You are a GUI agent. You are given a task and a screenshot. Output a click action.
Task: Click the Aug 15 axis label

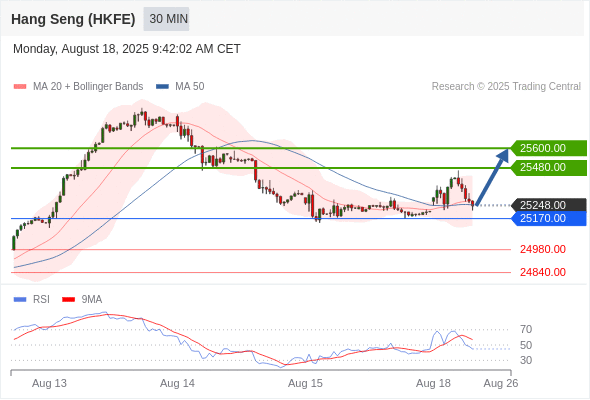click(305, 383)
